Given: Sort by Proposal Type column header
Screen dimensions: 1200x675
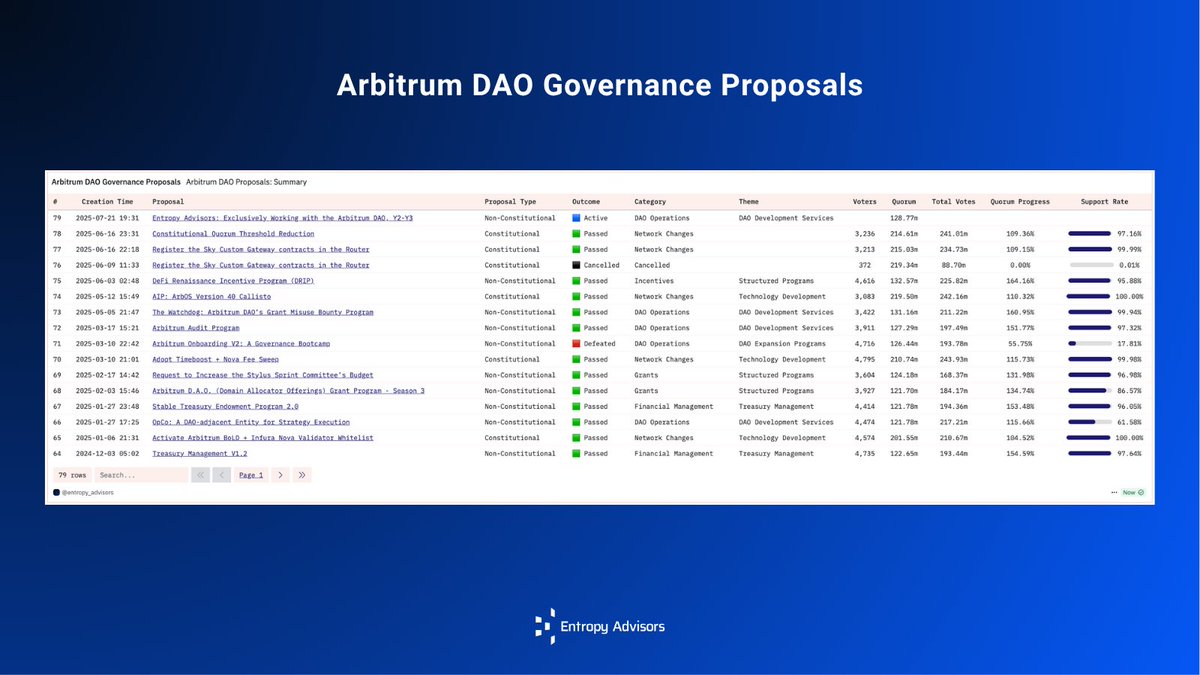Looking at the screenshot, I should (510, 201).
